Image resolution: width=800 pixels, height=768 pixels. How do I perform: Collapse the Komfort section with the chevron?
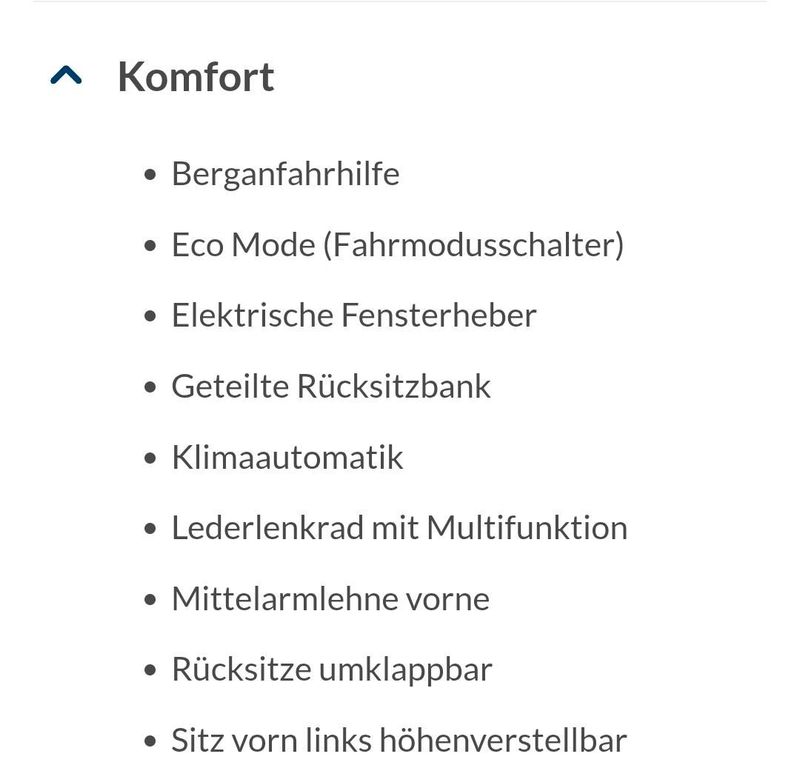[66, 76]
